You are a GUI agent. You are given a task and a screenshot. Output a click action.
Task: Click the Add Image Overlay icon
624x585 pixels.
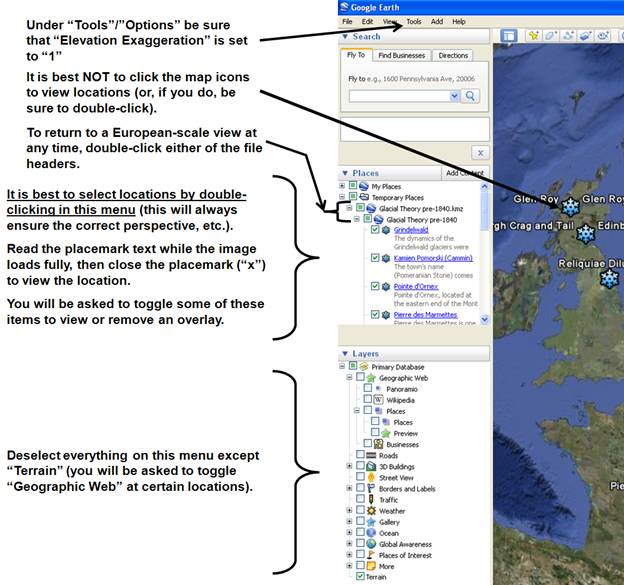pos(585,36)
